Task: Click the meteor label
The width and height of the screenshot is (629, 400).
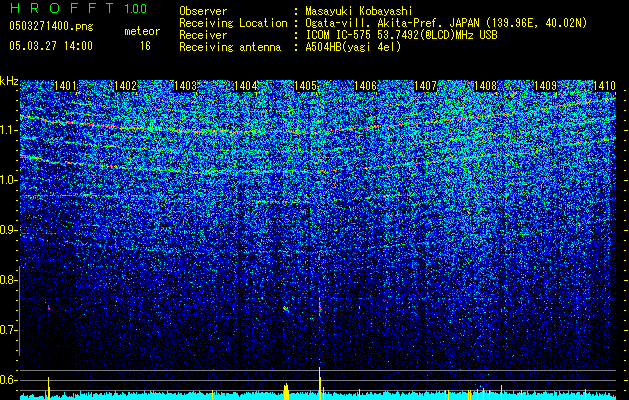Action: tap(142, 31)
